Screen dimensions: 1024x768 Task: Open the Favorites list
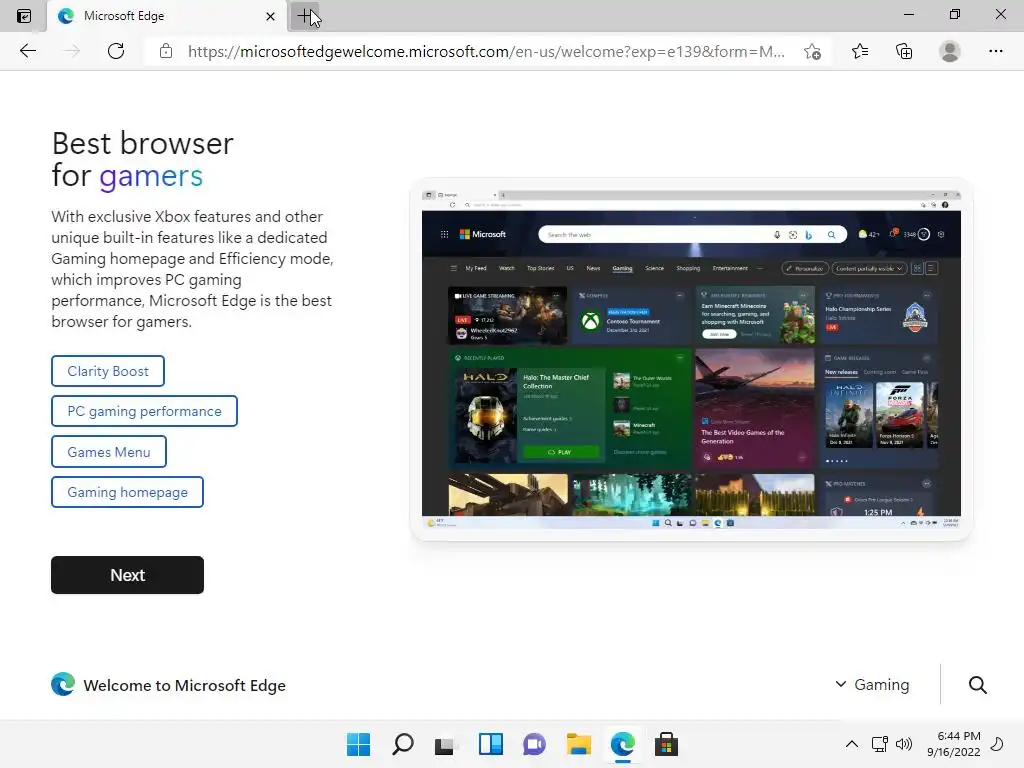(860, 51)
